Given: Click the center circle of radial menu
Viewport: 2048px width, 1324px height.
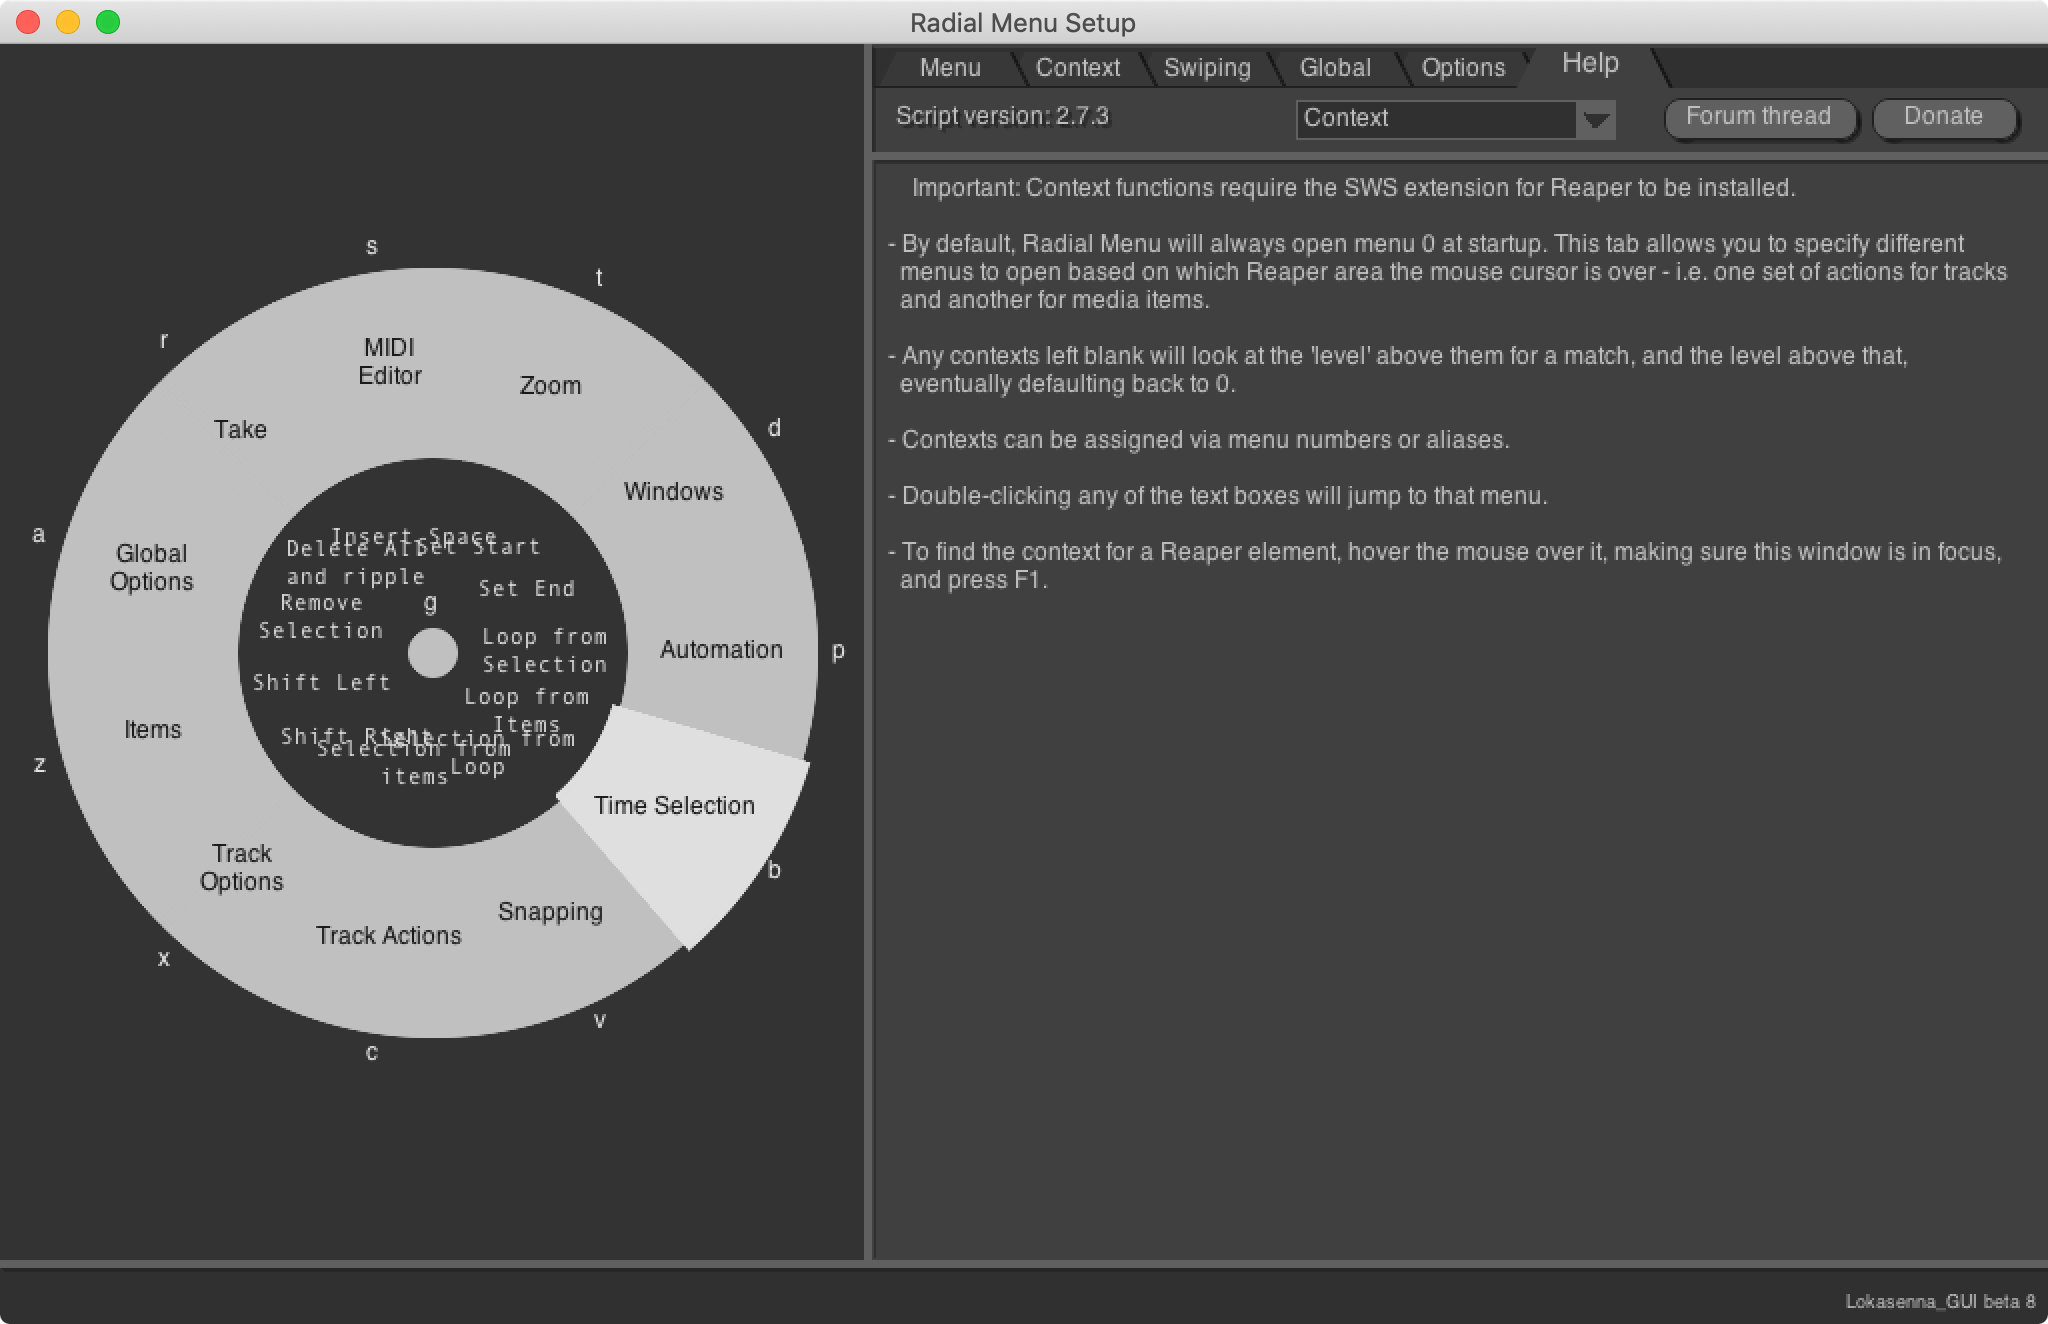Looking at the screenshot, I should point(433,653).
